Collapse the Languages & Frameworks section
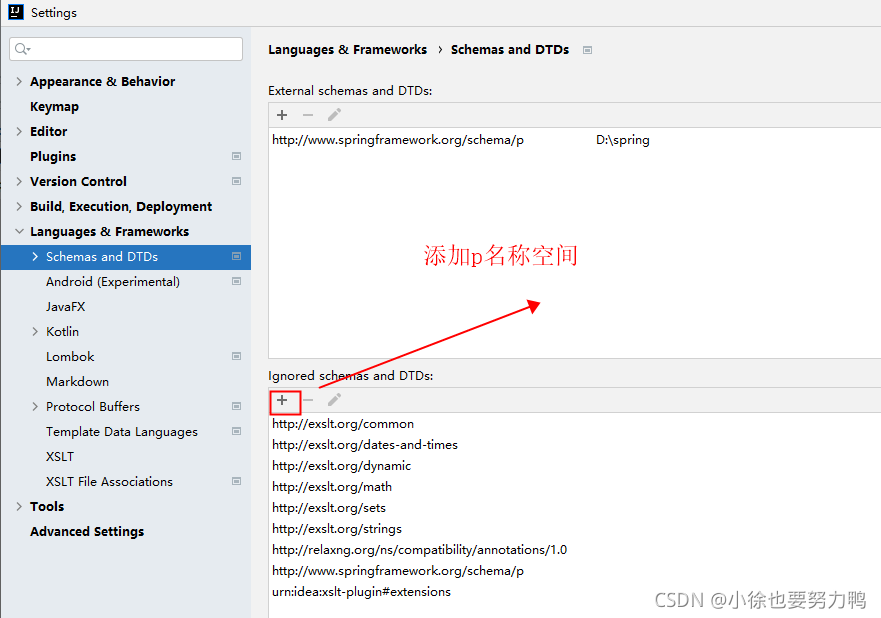Viewport: 881px width, 618px height. coord(19,231)
